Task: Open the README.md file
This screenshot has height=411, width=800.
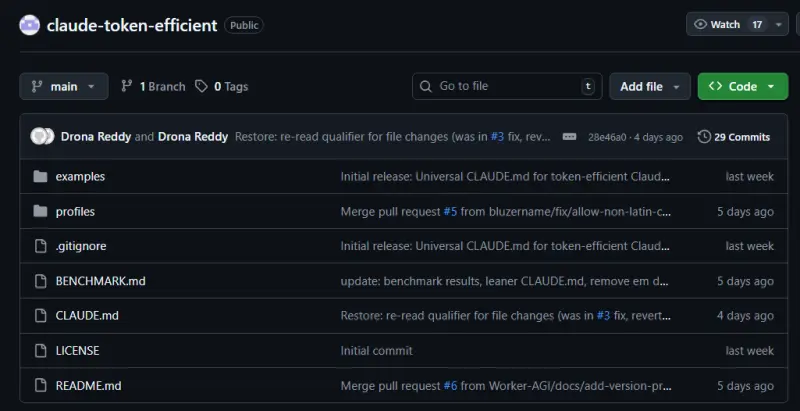Action: 88,386
